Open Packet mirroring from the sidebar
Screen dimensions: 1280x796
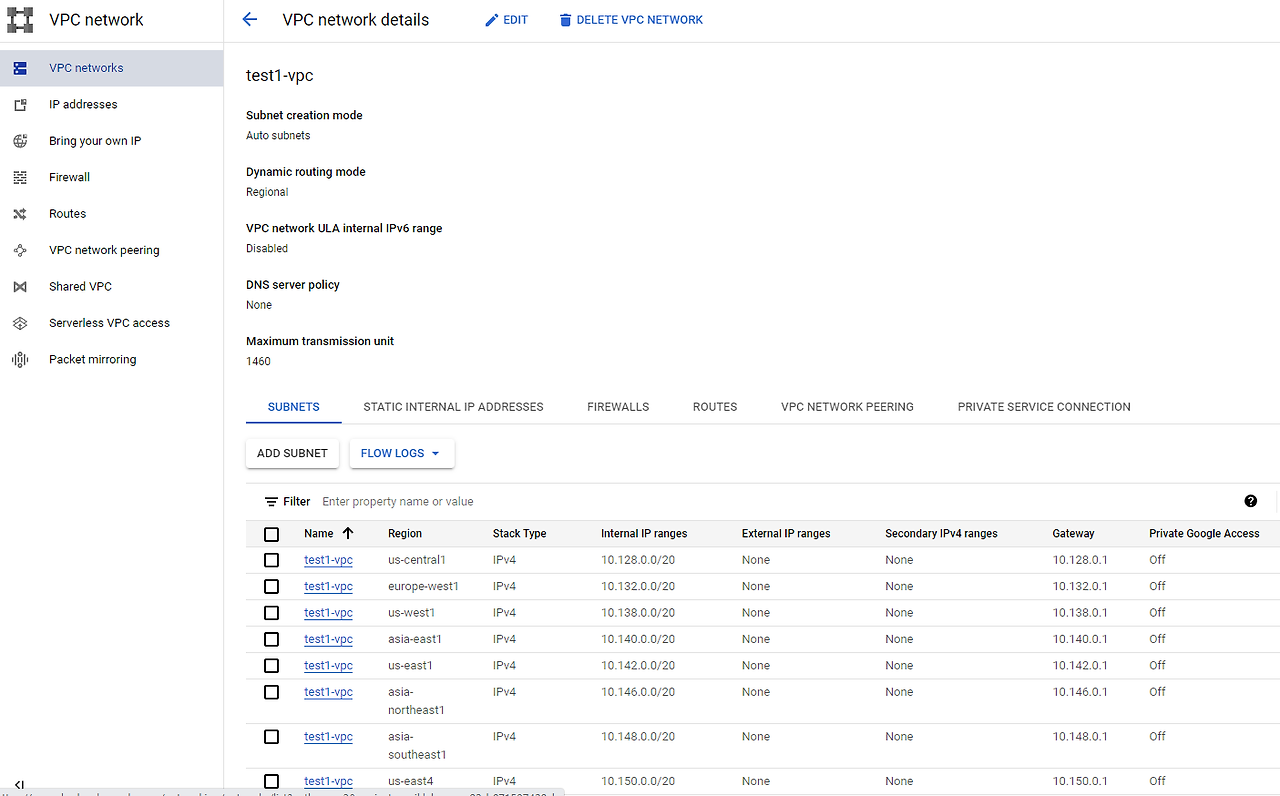[x=111, y=360]
